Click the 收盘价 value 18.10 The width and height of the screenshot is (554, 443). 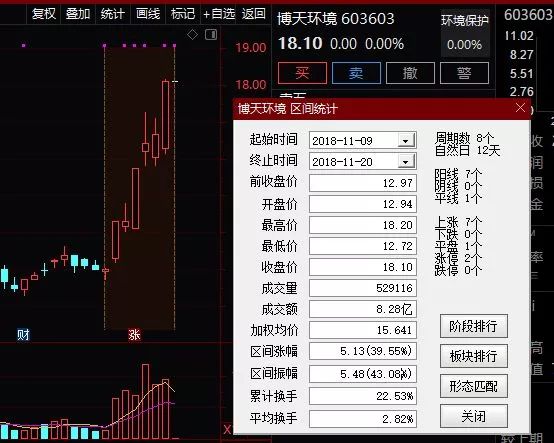tap(363, 267)
